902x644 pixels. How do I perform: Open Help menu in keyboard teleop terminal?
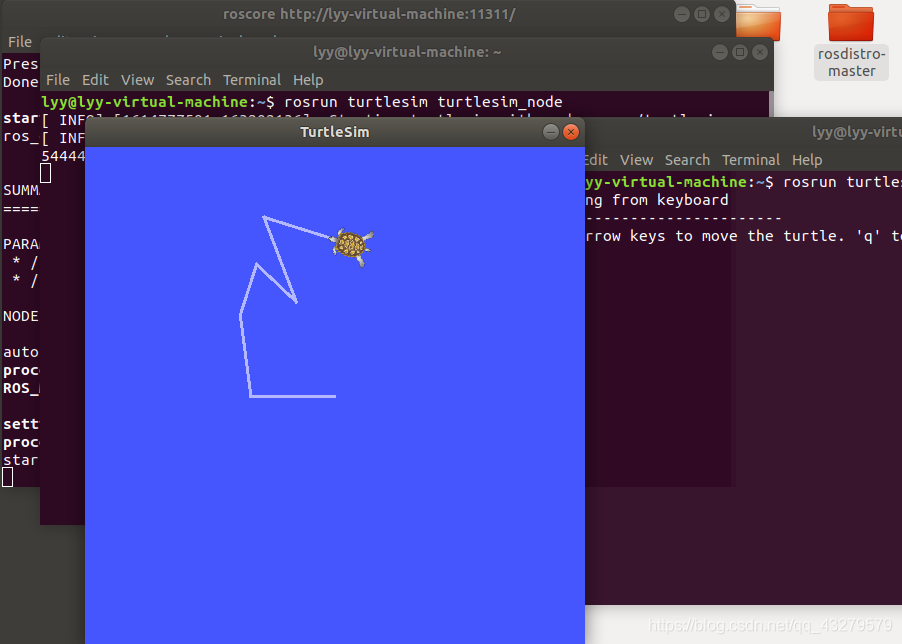click(x=807, y=160)
